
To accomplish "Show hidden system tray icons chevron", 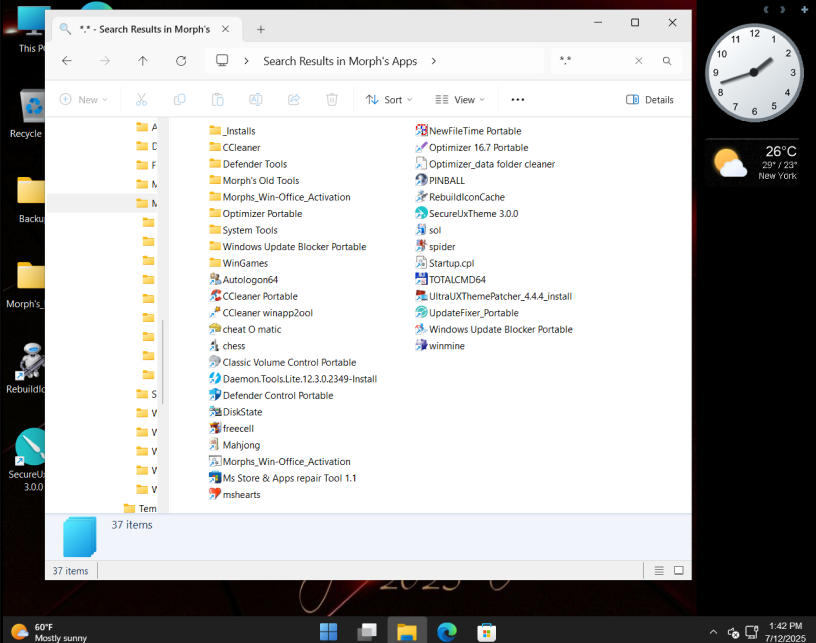I will 713,632.
